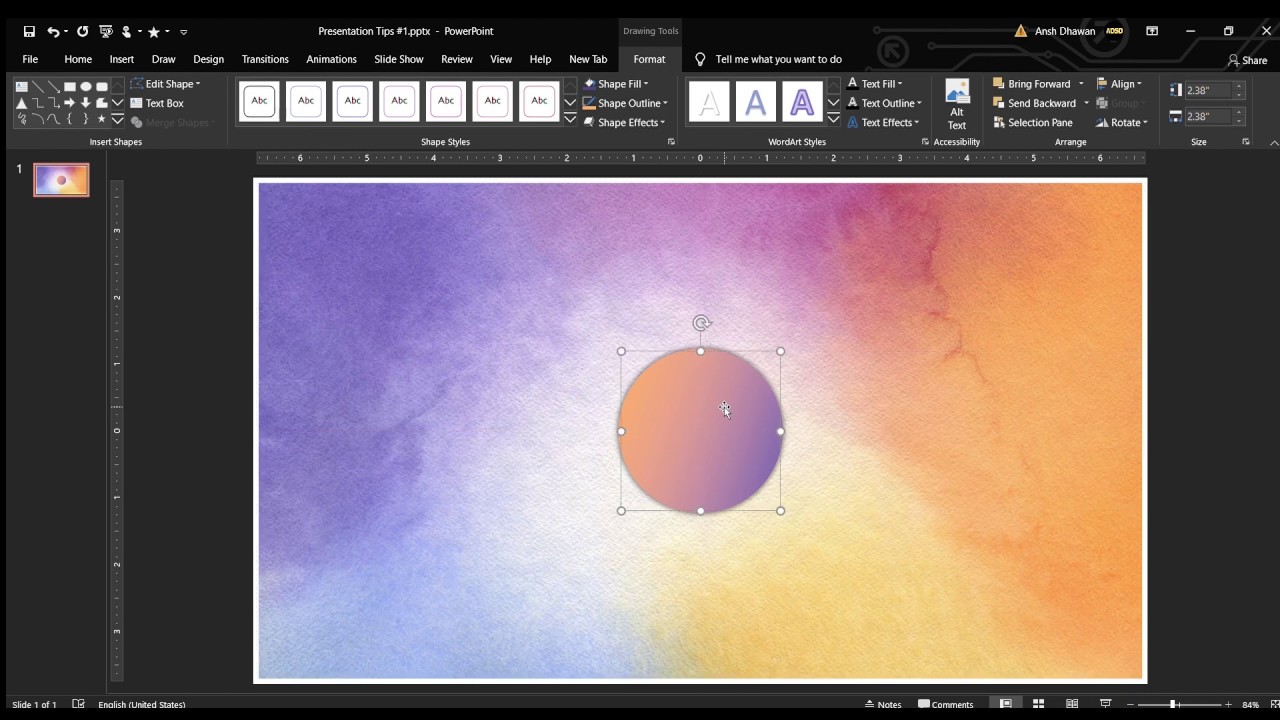Image resolution: width=1280 pixels, height=720 pixels.
Task: Open the Size group dialog launcher
Action: click(1245, 142)
